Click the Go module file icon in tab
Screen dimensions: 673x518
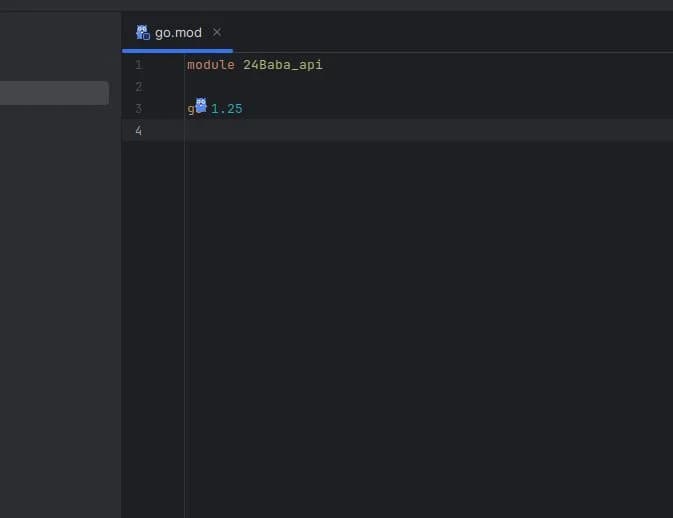[142, 33]
